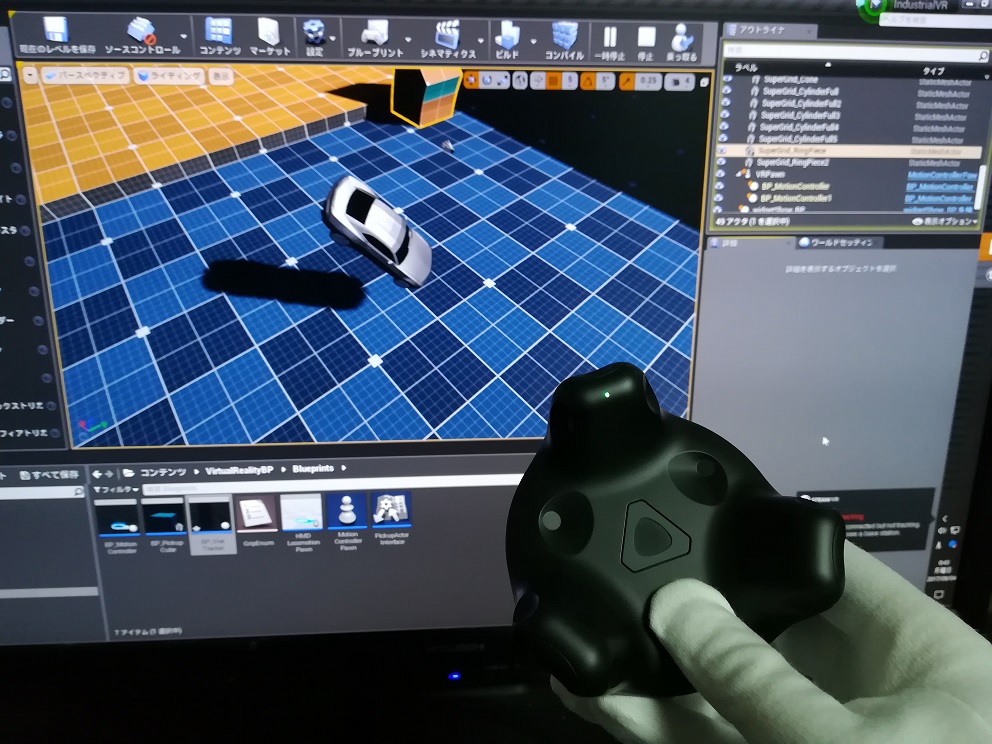Collapse the VRPawn tree item in the outliner
Screen dimensions: 992x744
point(739,174)
